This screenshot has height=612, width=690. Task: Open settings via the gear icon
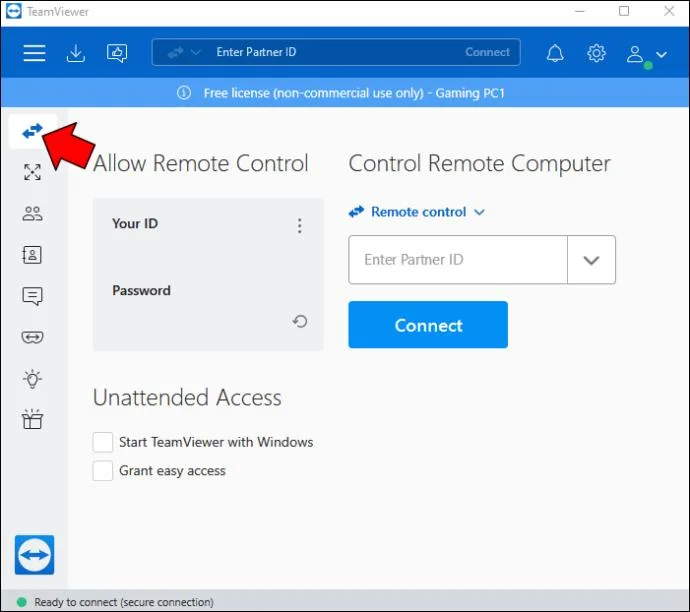tap(596, 53)
